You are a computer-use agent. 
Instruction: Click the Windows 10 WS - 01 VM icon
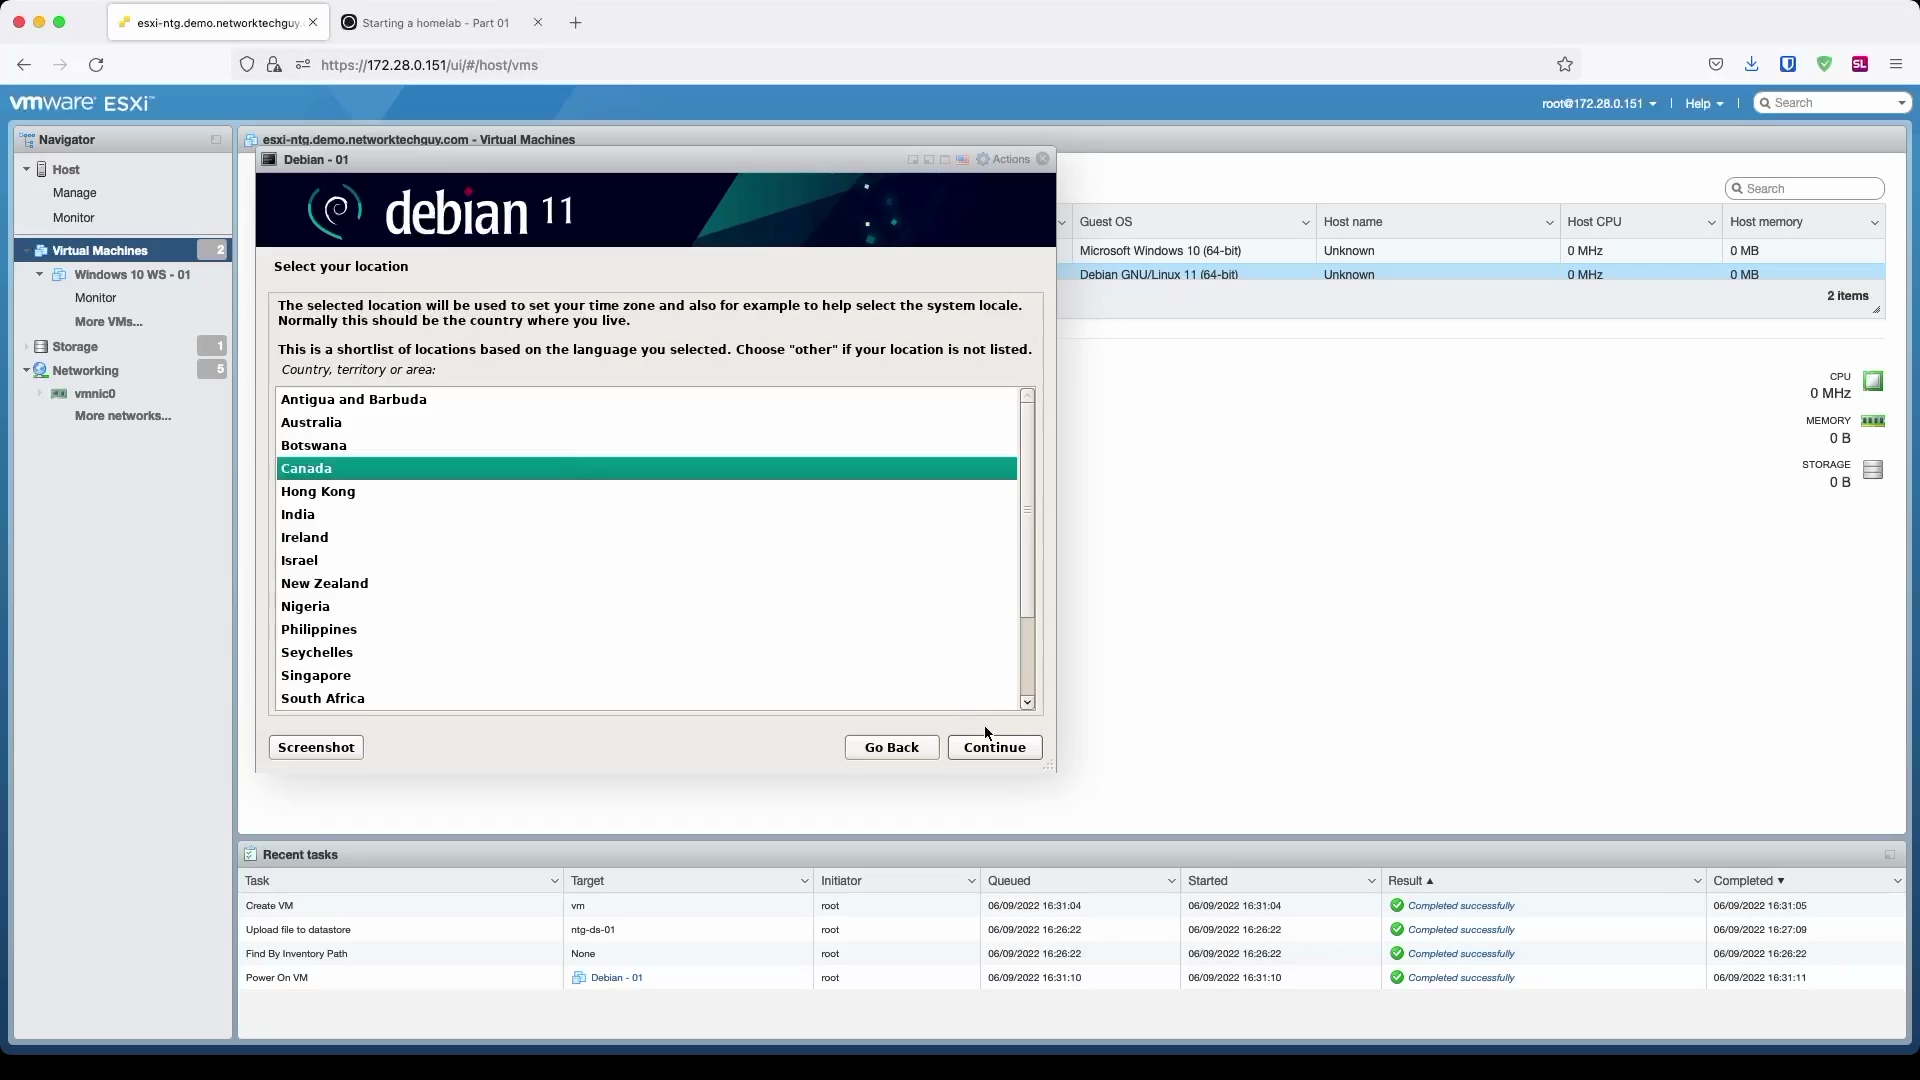click(x=59, y=274)
